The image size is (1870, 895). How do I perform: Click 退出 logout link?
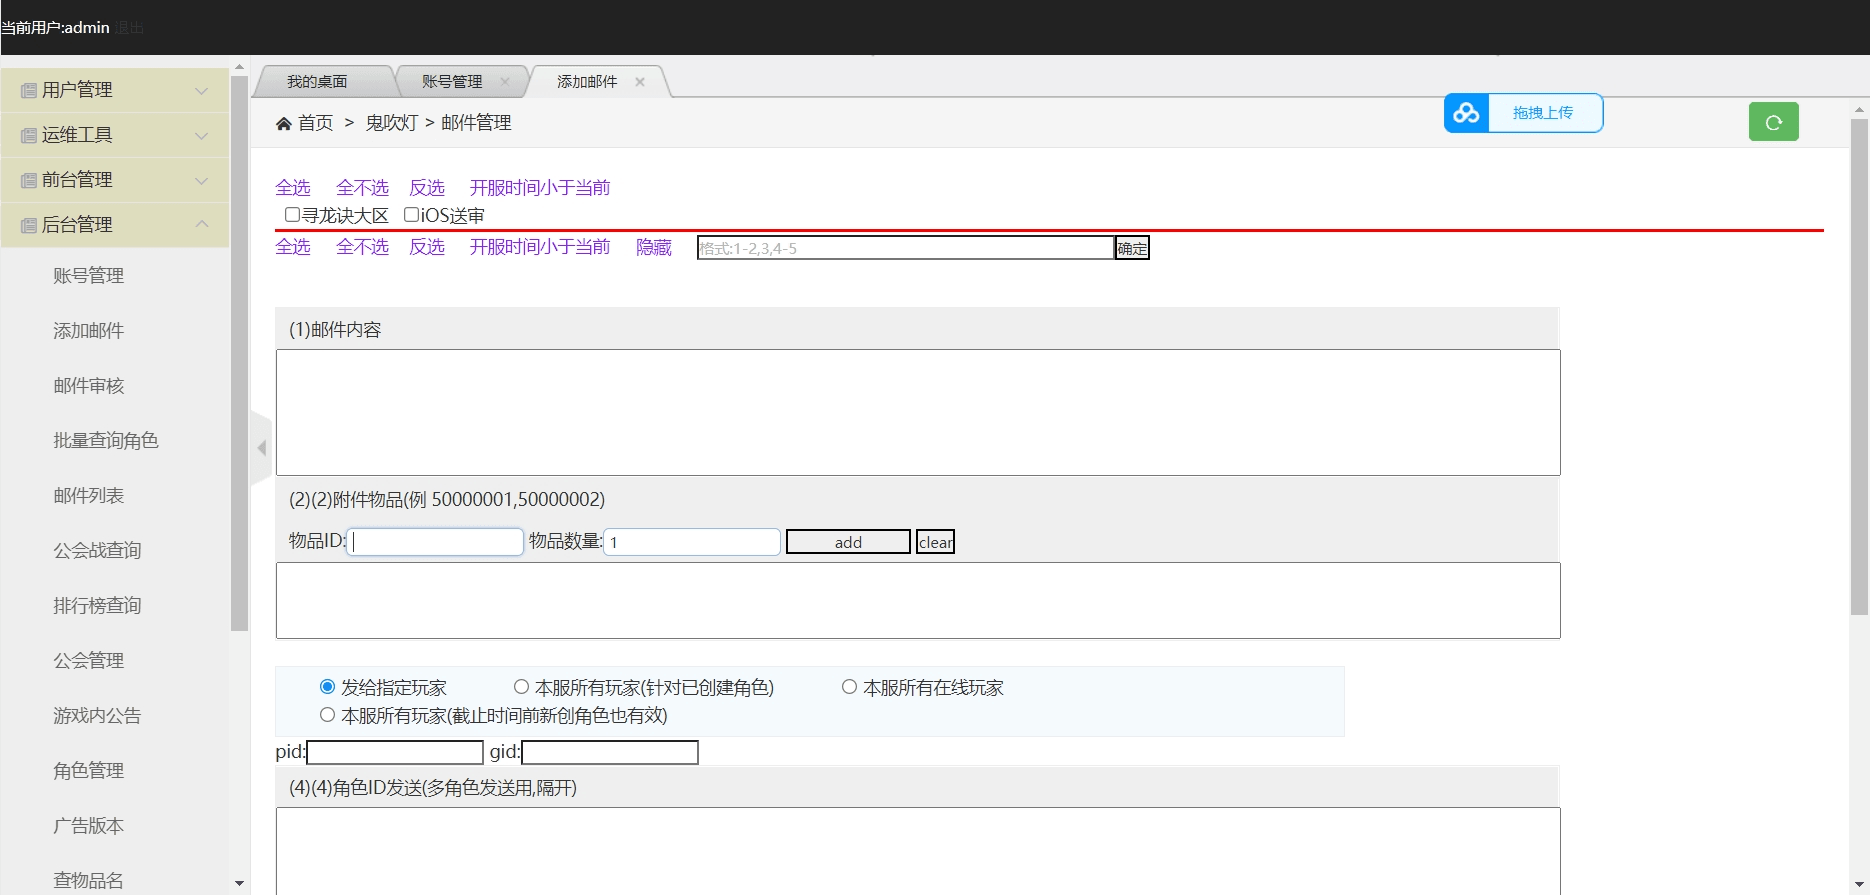tap(129, 28)
